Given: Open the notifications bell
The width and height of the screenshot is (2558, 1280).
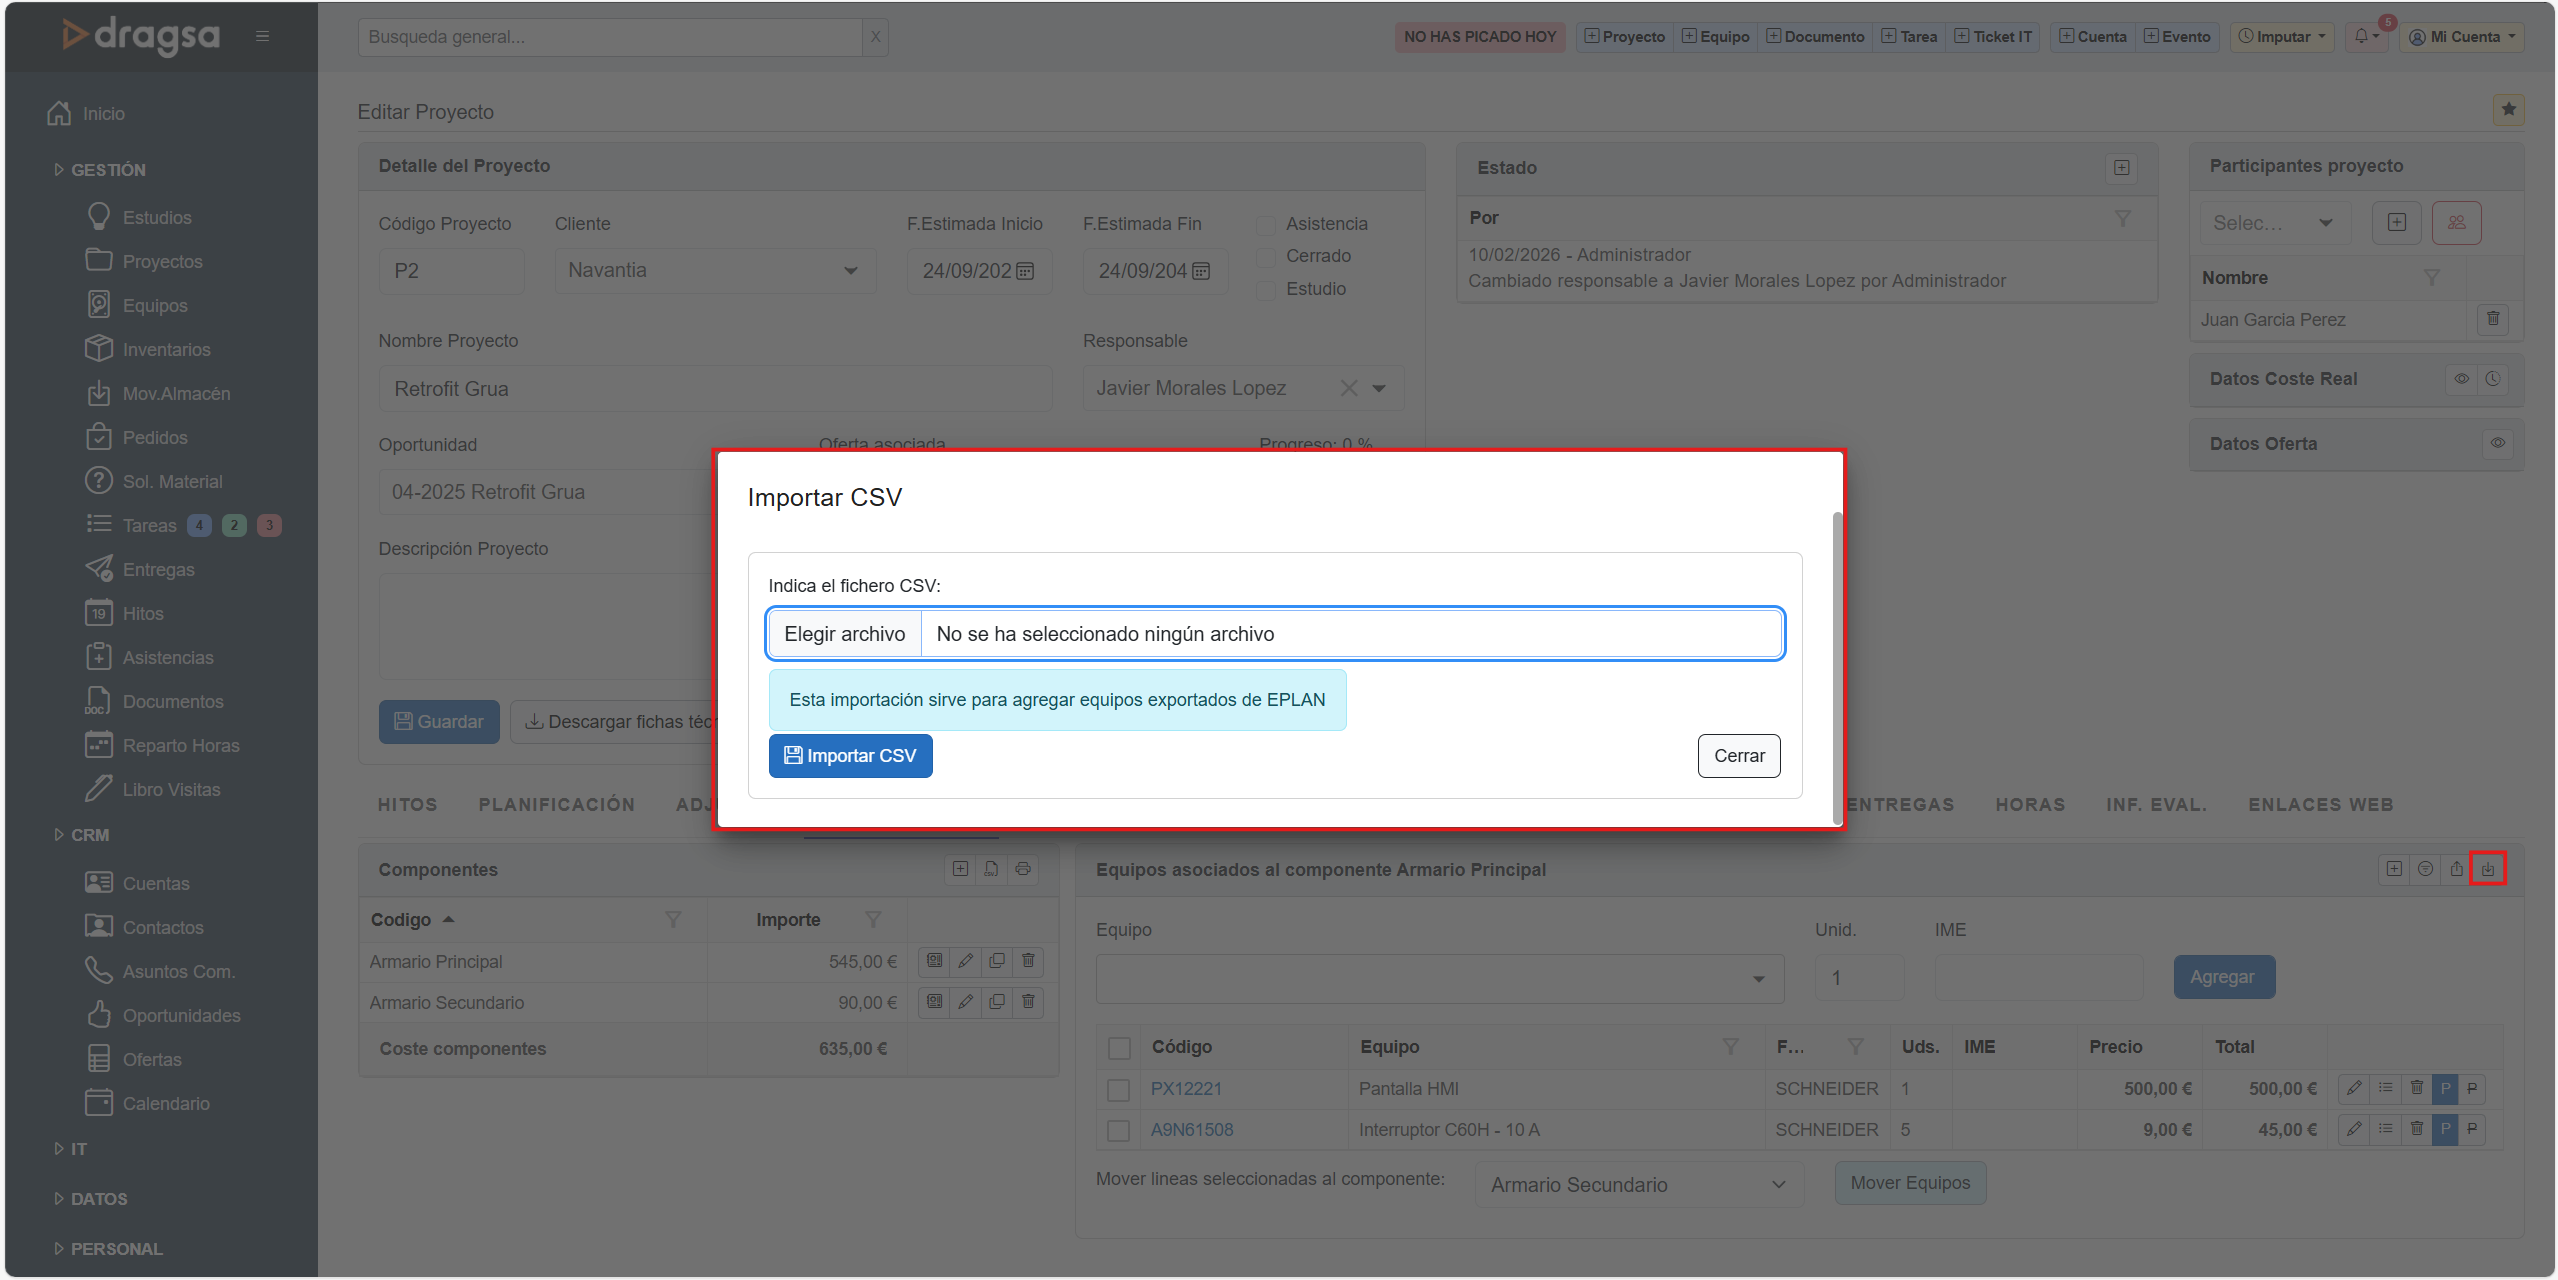Looking at the screenshot, I should coord(2364,37).
